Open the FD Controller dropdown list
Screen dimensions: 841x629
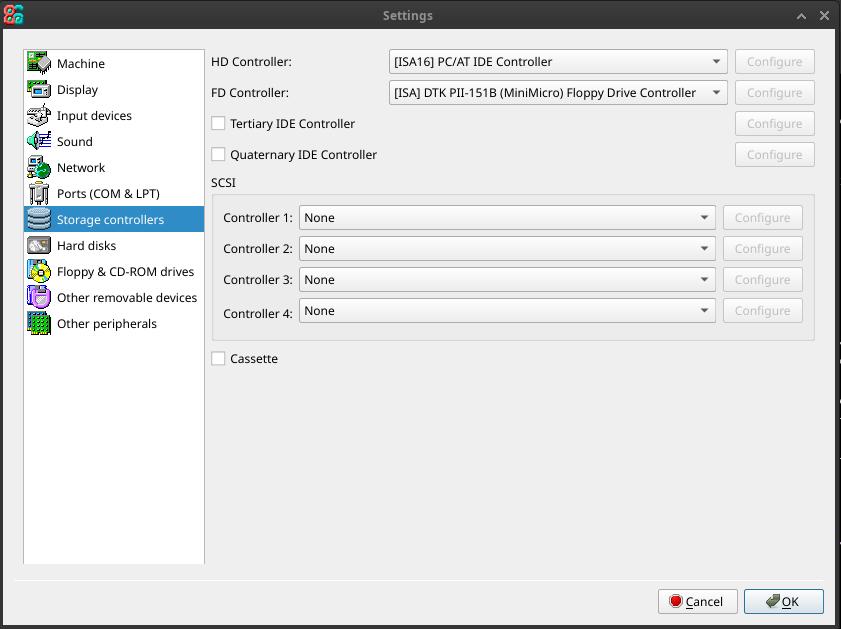(x=558, y=93)
